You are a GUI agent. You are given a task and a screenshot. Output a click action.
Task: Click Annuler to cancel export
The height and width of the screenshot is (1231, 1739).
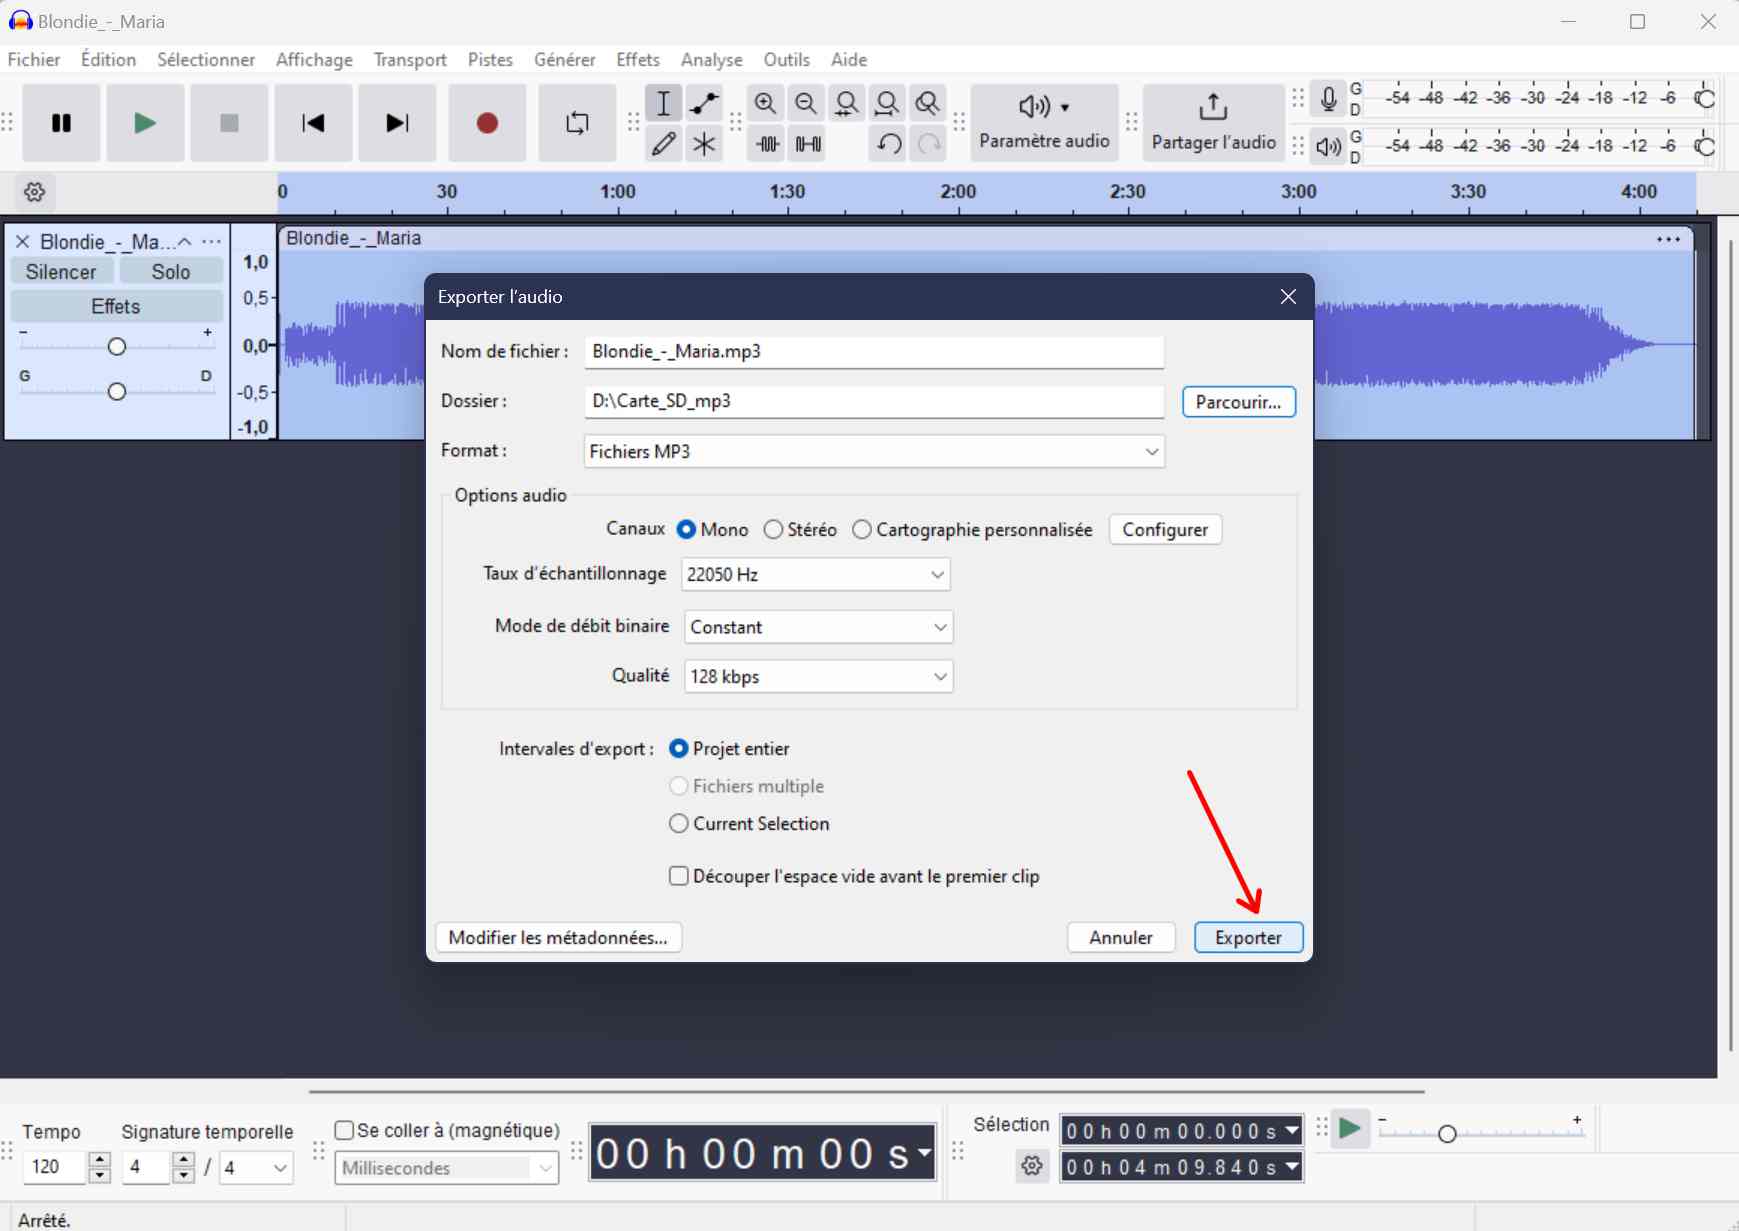point(1121,938)
